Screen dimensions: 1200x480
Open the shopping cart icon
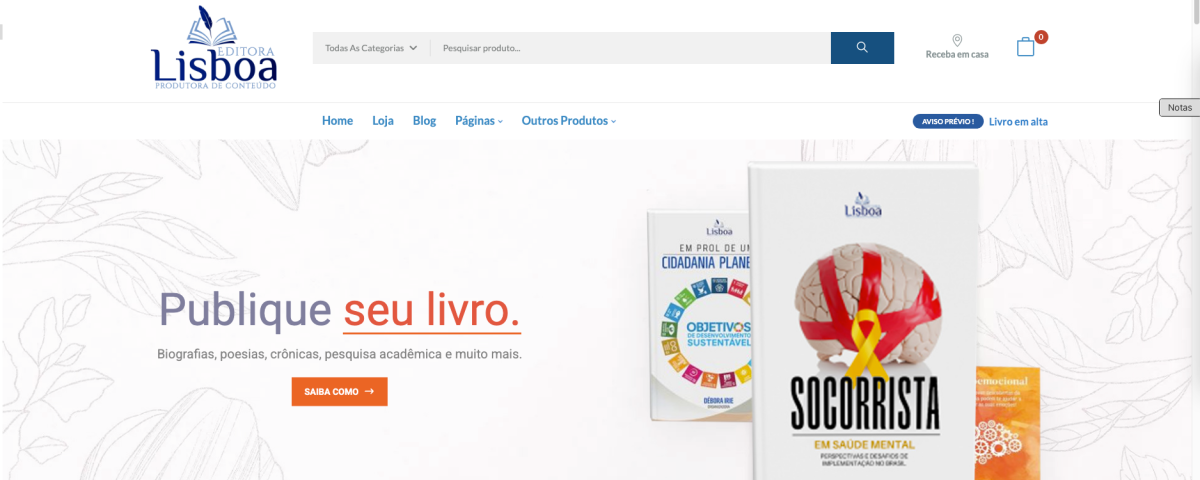(x=1025, y=47)
